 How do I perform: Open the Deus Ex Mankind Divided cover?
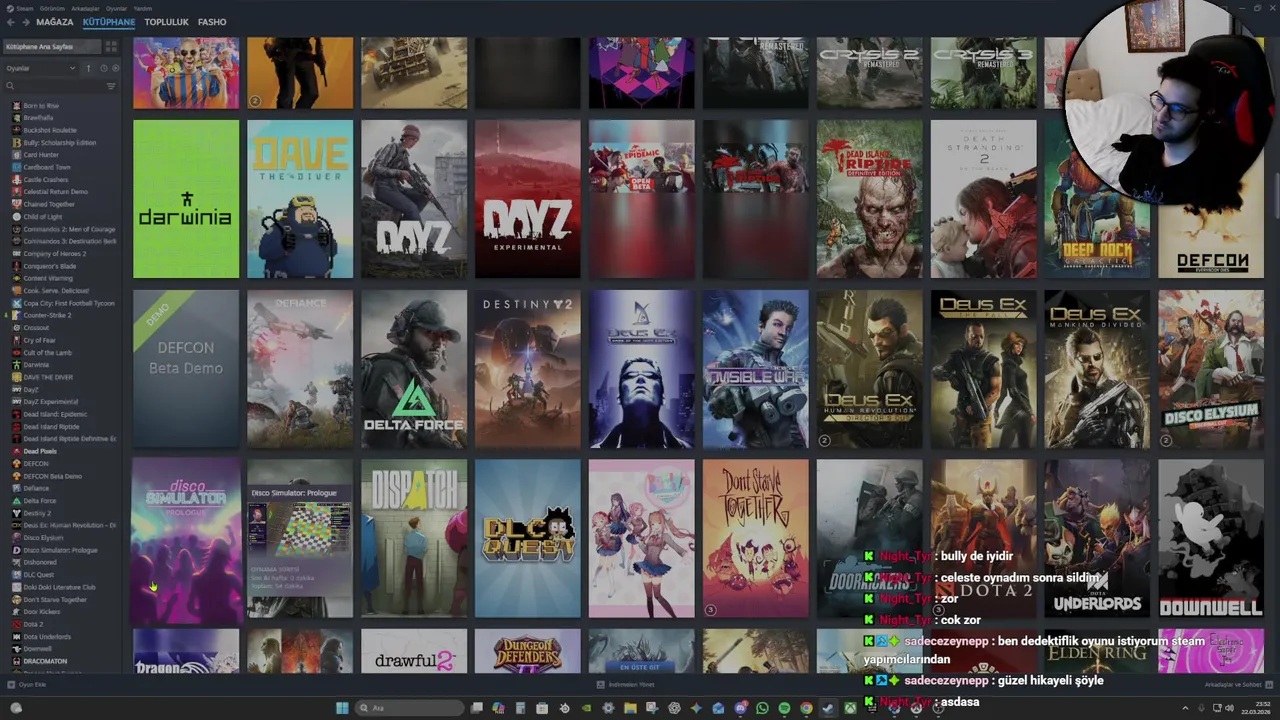coord(1098,369)
